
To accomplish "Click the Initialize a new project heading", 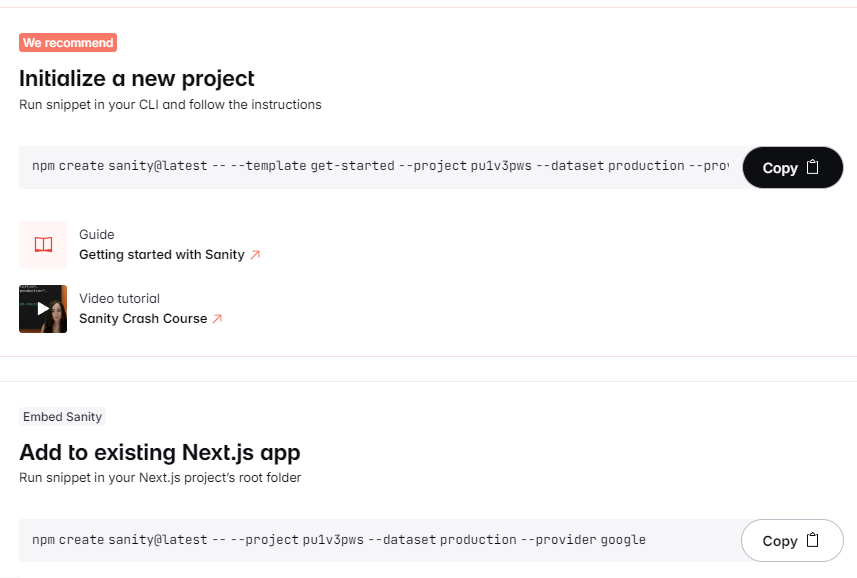I will (137, 79).
